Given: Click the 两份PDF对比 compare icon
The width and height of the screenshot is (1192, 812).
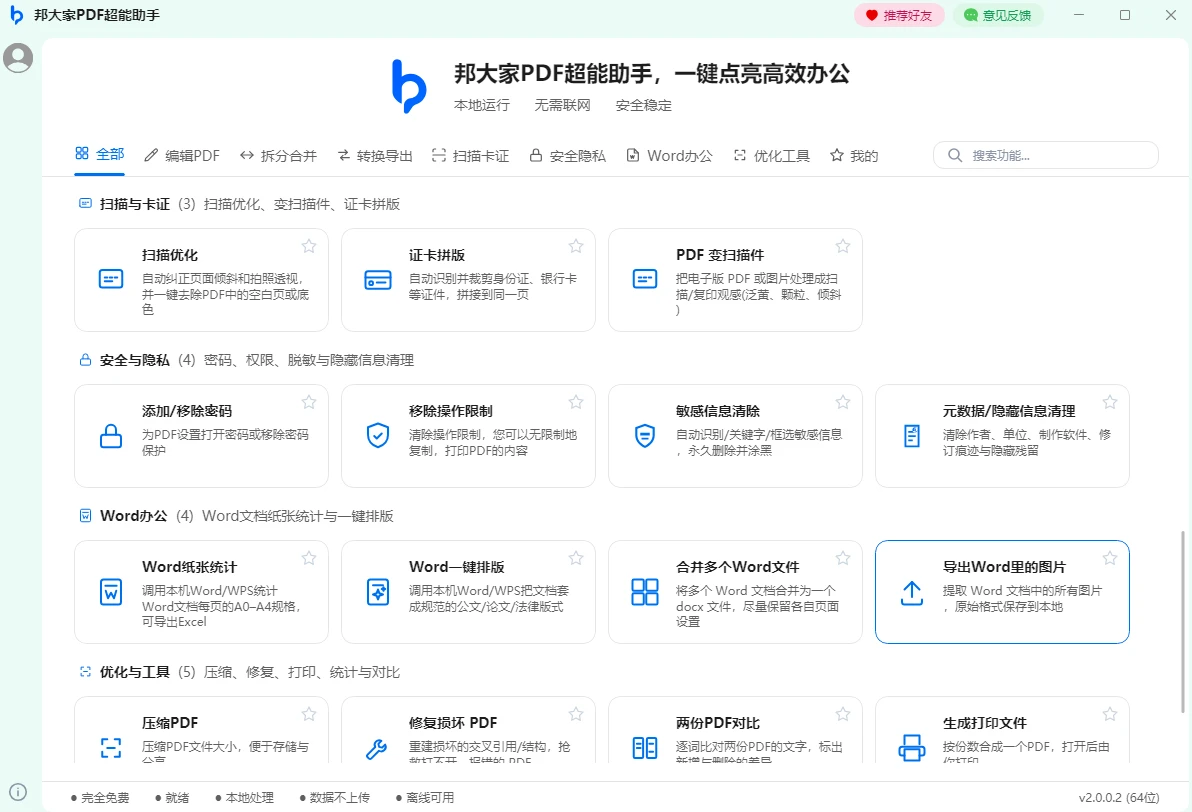Looking at the screenshot, I should point(645,748).
